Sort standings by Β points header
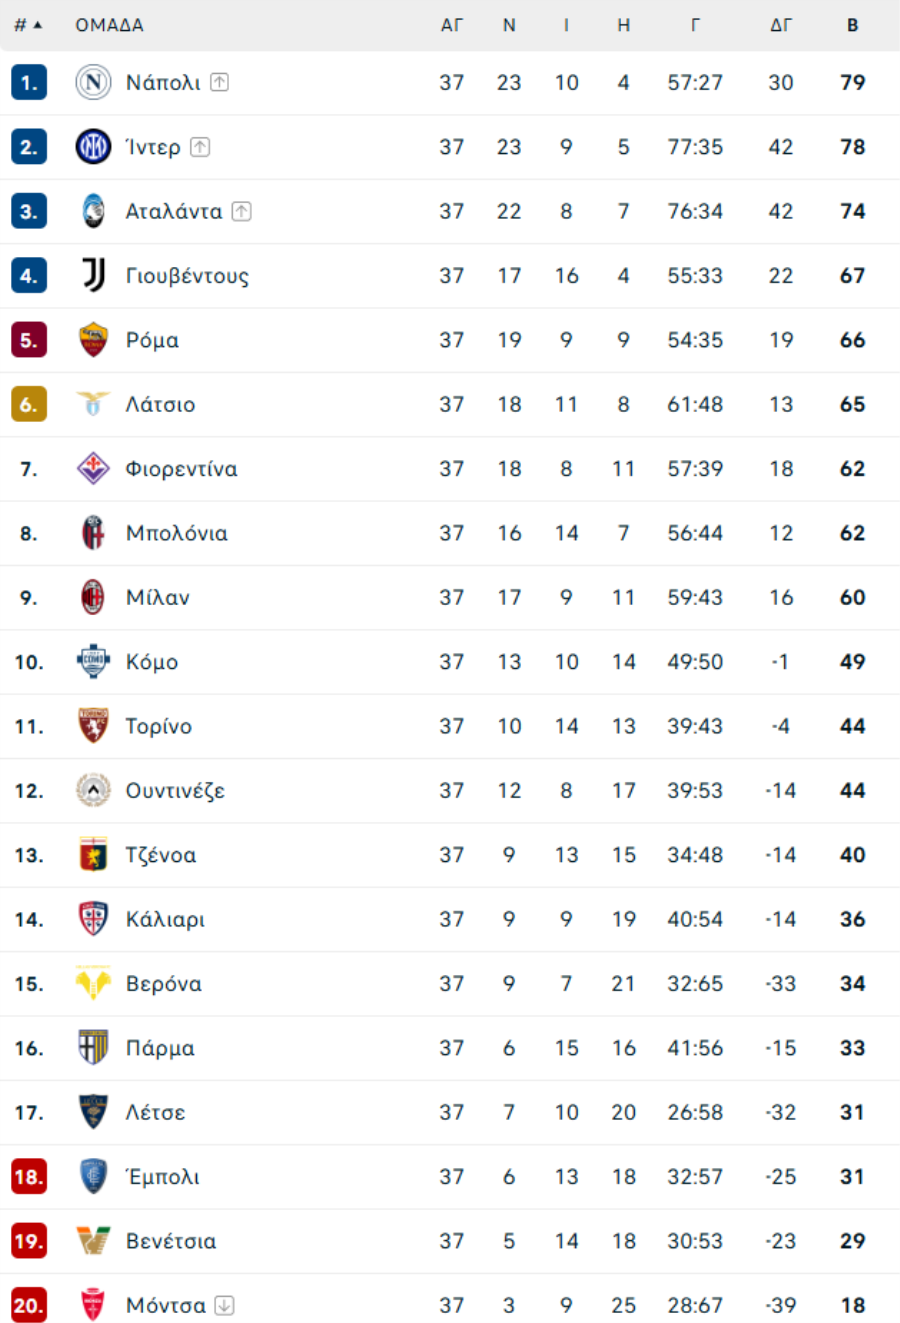 pyautogui.click(x=852, y=25)
